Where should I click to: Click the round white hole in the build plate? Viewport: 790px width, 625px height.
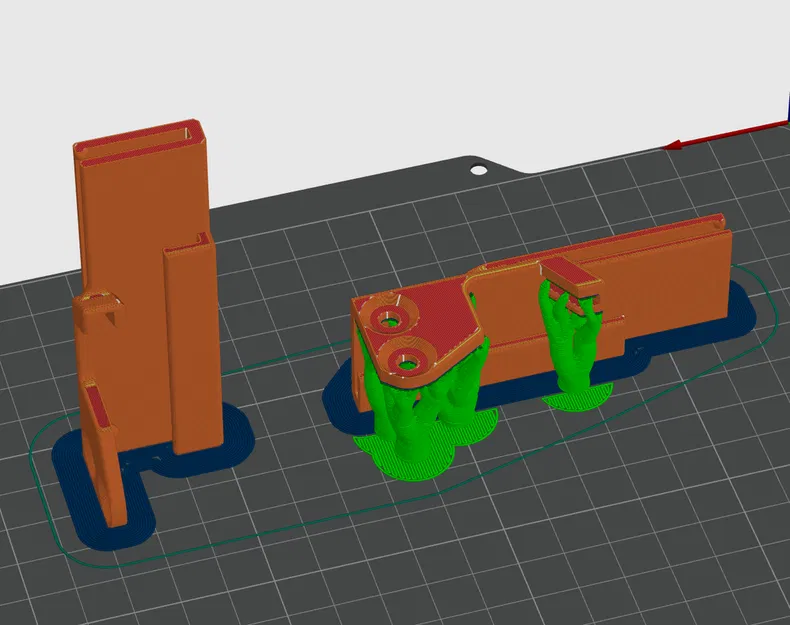[x=479, y=170]
